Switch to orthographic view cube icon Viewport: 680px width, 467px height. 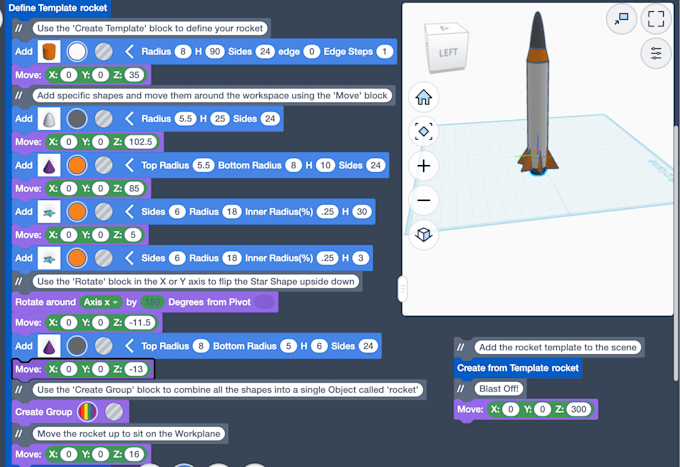424,235
